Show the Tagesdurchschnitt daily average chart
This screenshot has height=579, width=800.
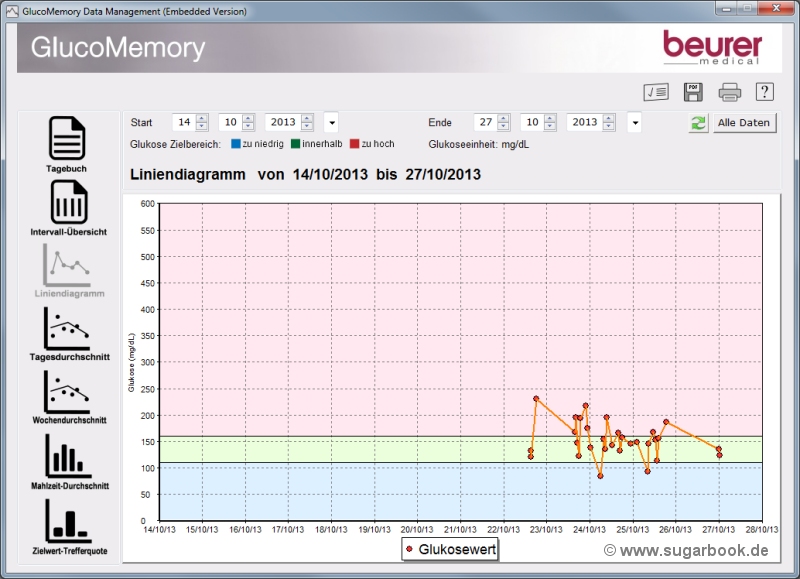coord(69,334)
